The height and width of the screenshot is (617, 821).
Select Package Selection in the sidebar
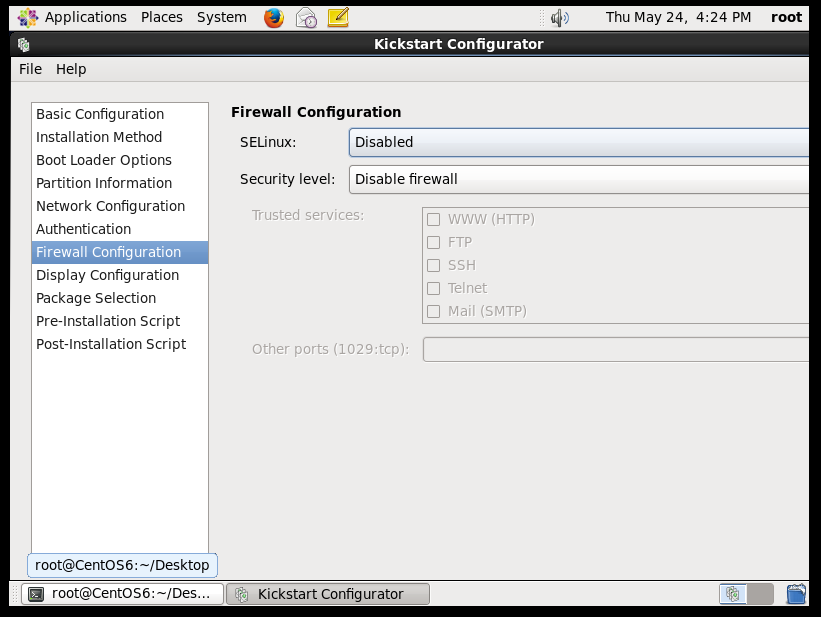(x=120, y=299)
